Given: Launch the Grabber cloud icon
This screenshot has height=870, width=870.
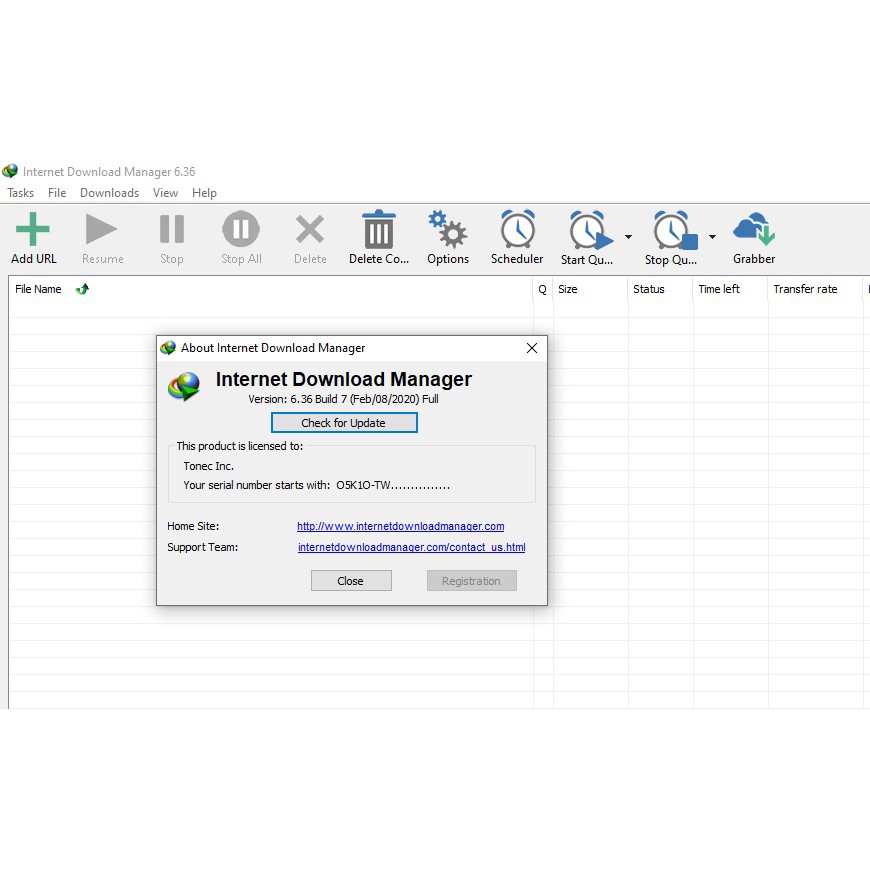Looking at the screenshot, I should point(754,230).
